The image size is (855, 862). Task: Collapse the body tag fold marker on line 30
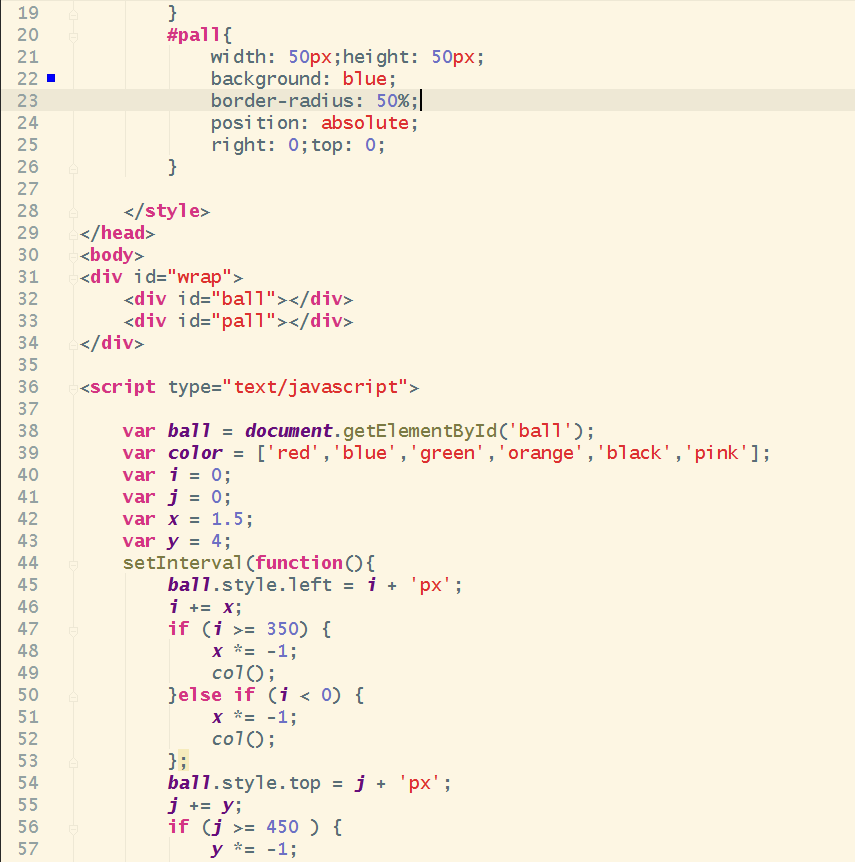point(73,257)
